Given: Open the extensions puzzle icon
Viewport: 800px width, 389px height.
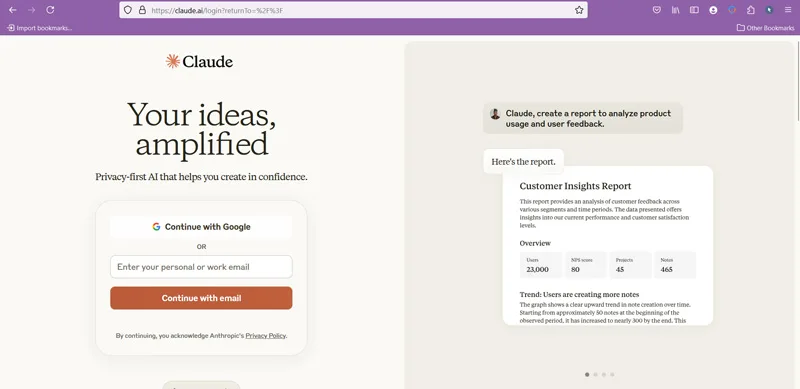Looking at the screenshot, I should [x=751, y=10].
